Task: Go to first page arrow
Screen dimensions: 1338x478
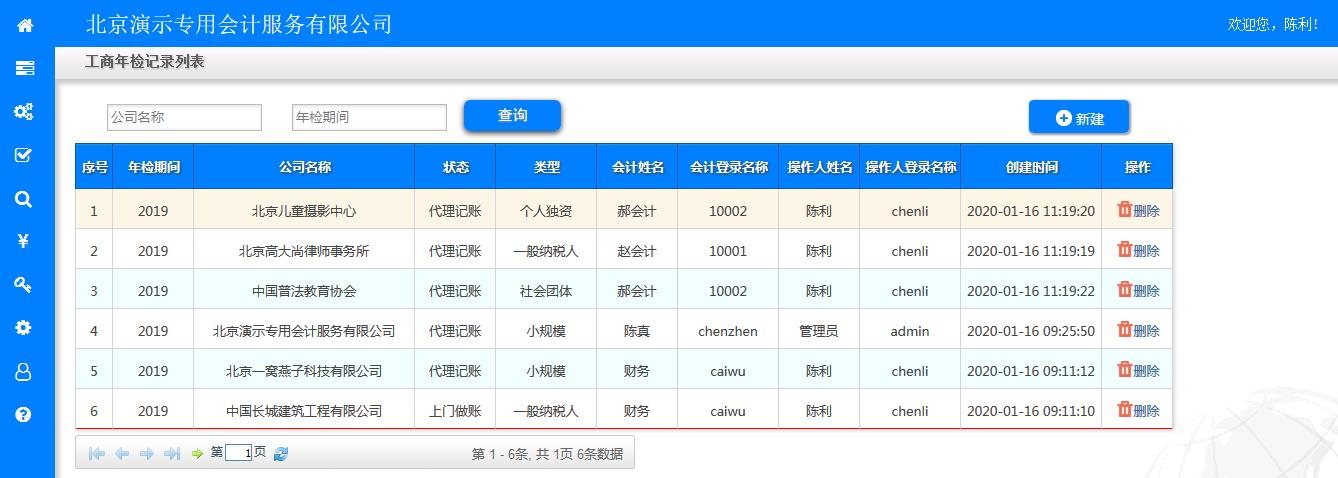Action: (97, 453)
